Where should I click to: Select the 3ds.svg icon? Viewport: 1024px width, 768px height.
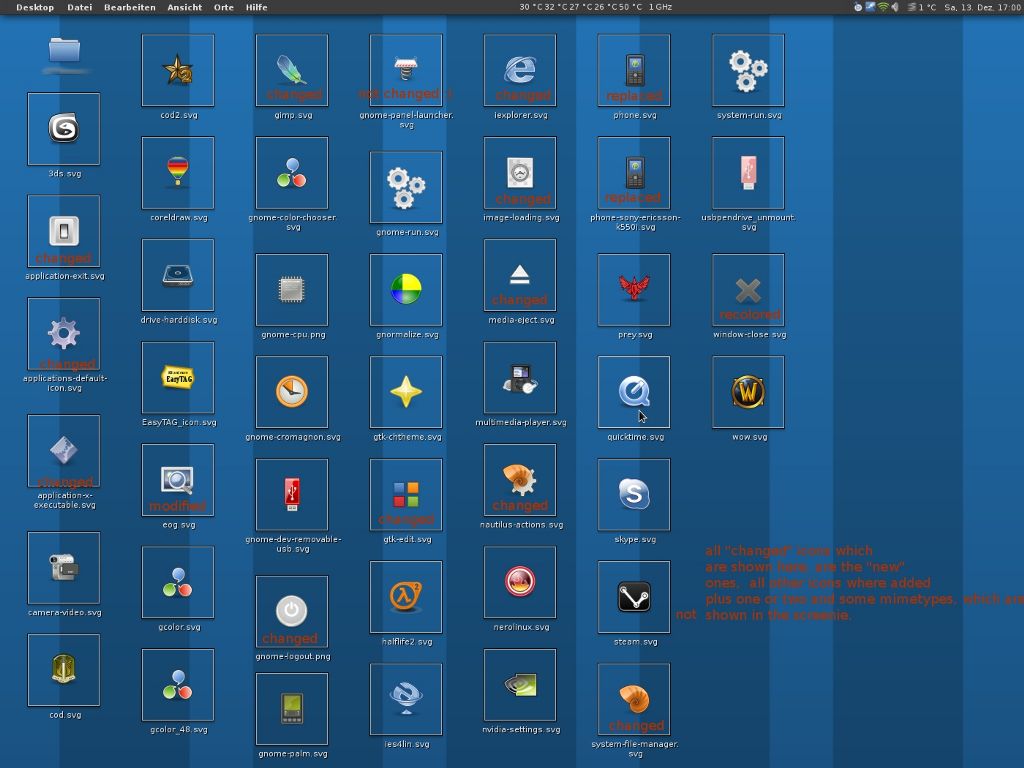pyautogui.click(x=64, y=129)
